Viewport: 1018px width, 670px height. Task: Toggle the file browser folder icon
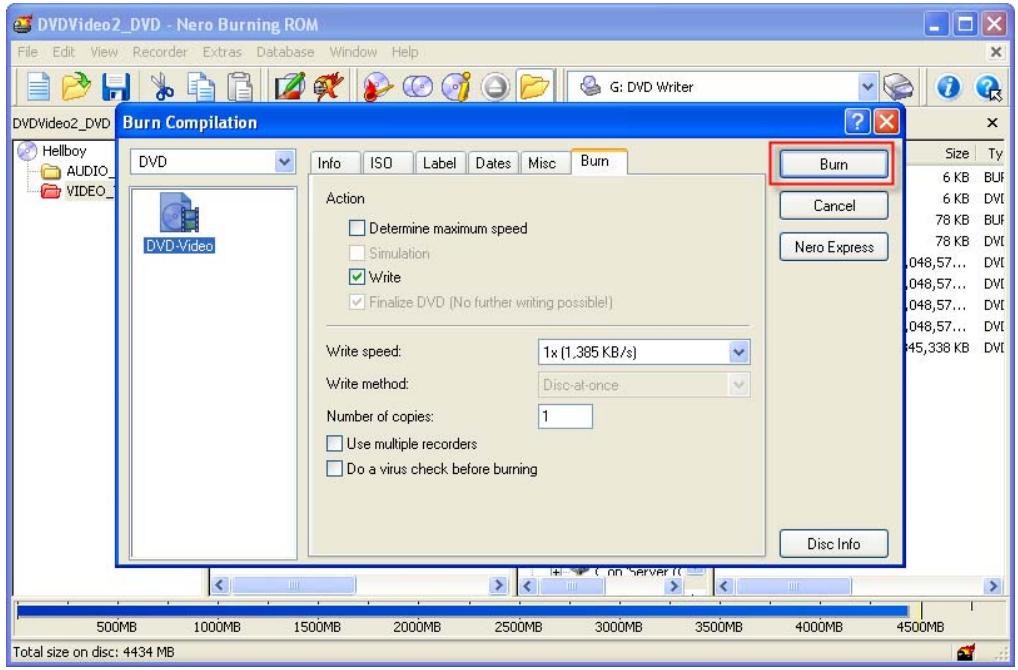coord(535,87)
